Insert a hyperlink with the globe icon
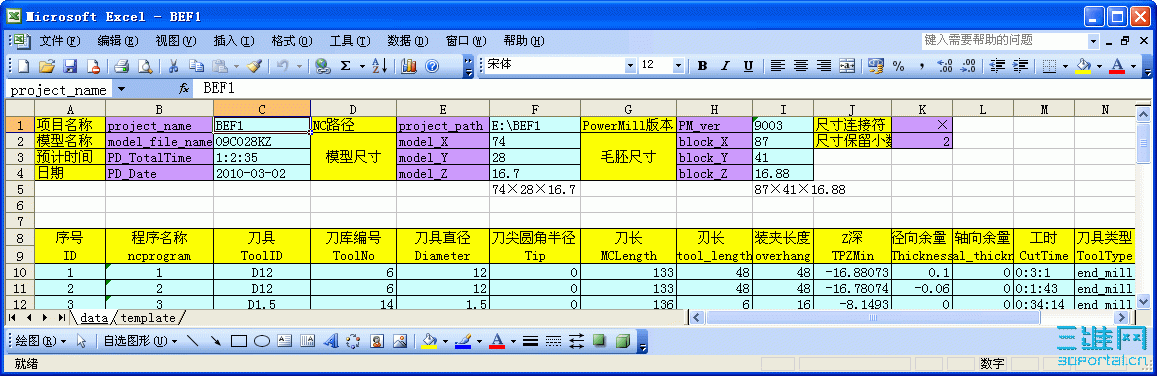The height and width of the screenshot is (376, 1157). click(322, 66)
